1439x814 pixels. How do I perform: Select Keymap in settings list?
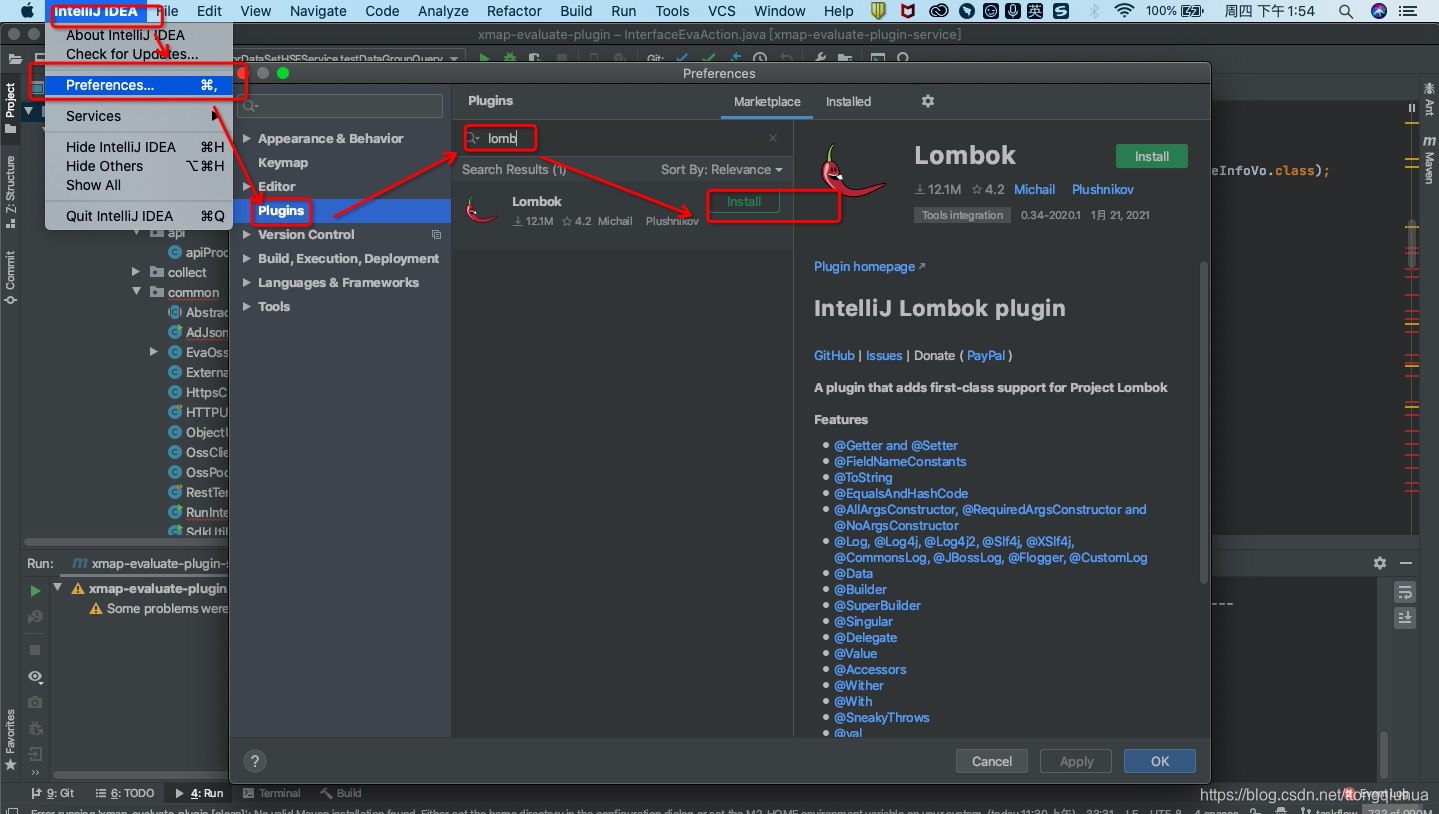coord(283,163)
